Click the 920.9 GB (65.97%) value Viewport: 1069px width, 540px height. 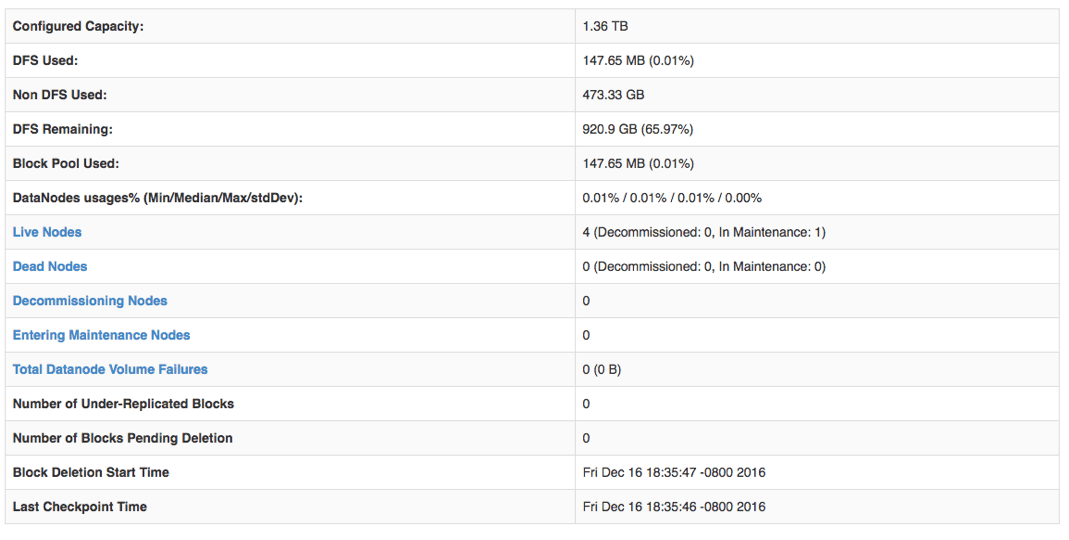(x=638, y=129)
